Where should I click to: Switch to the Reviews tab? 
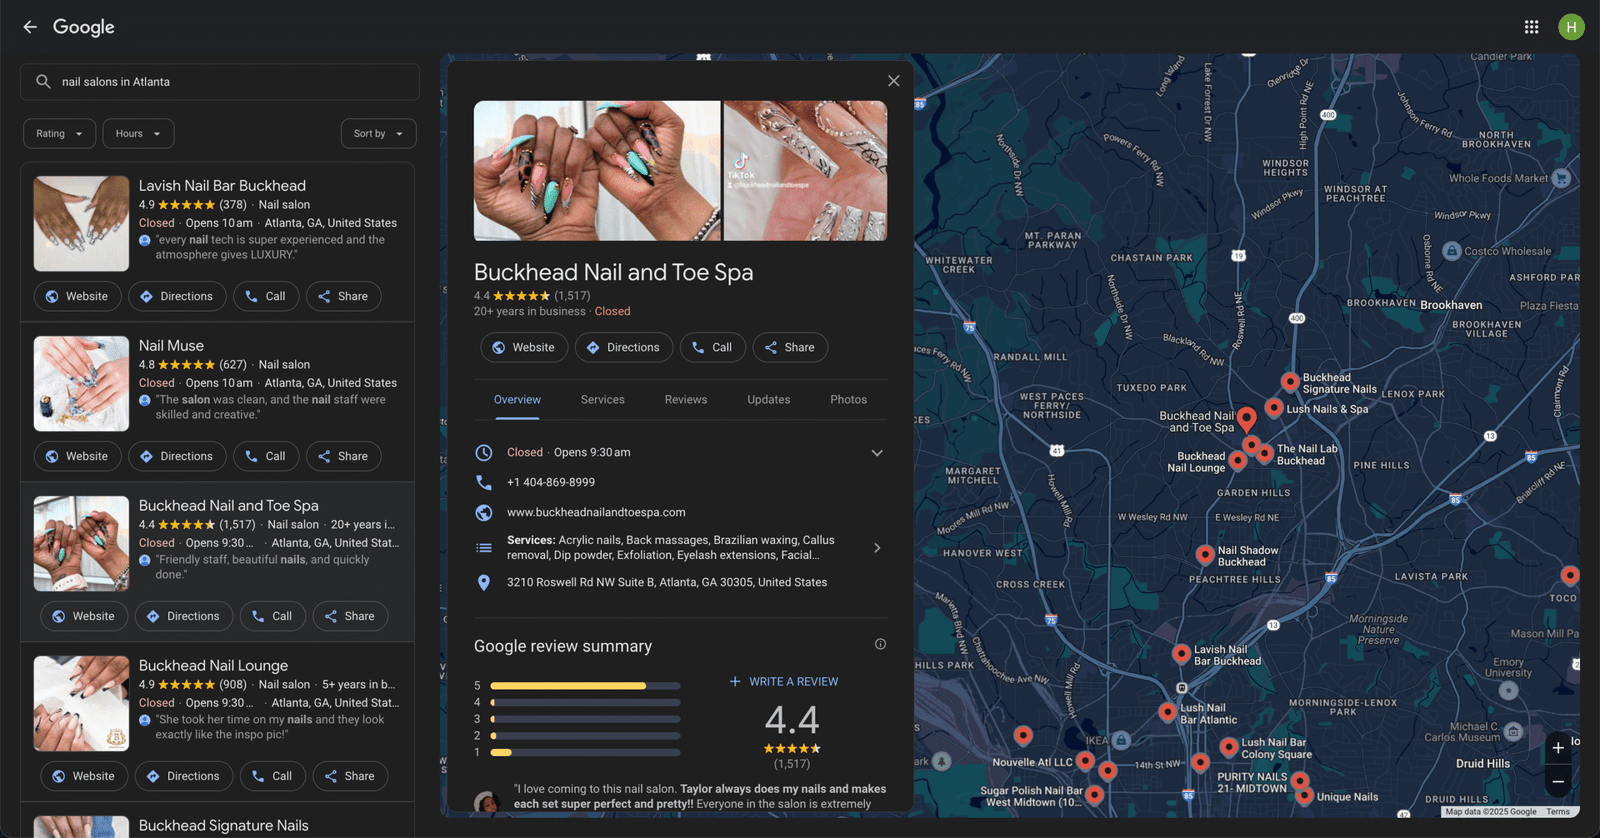click(x=686, y=400)
